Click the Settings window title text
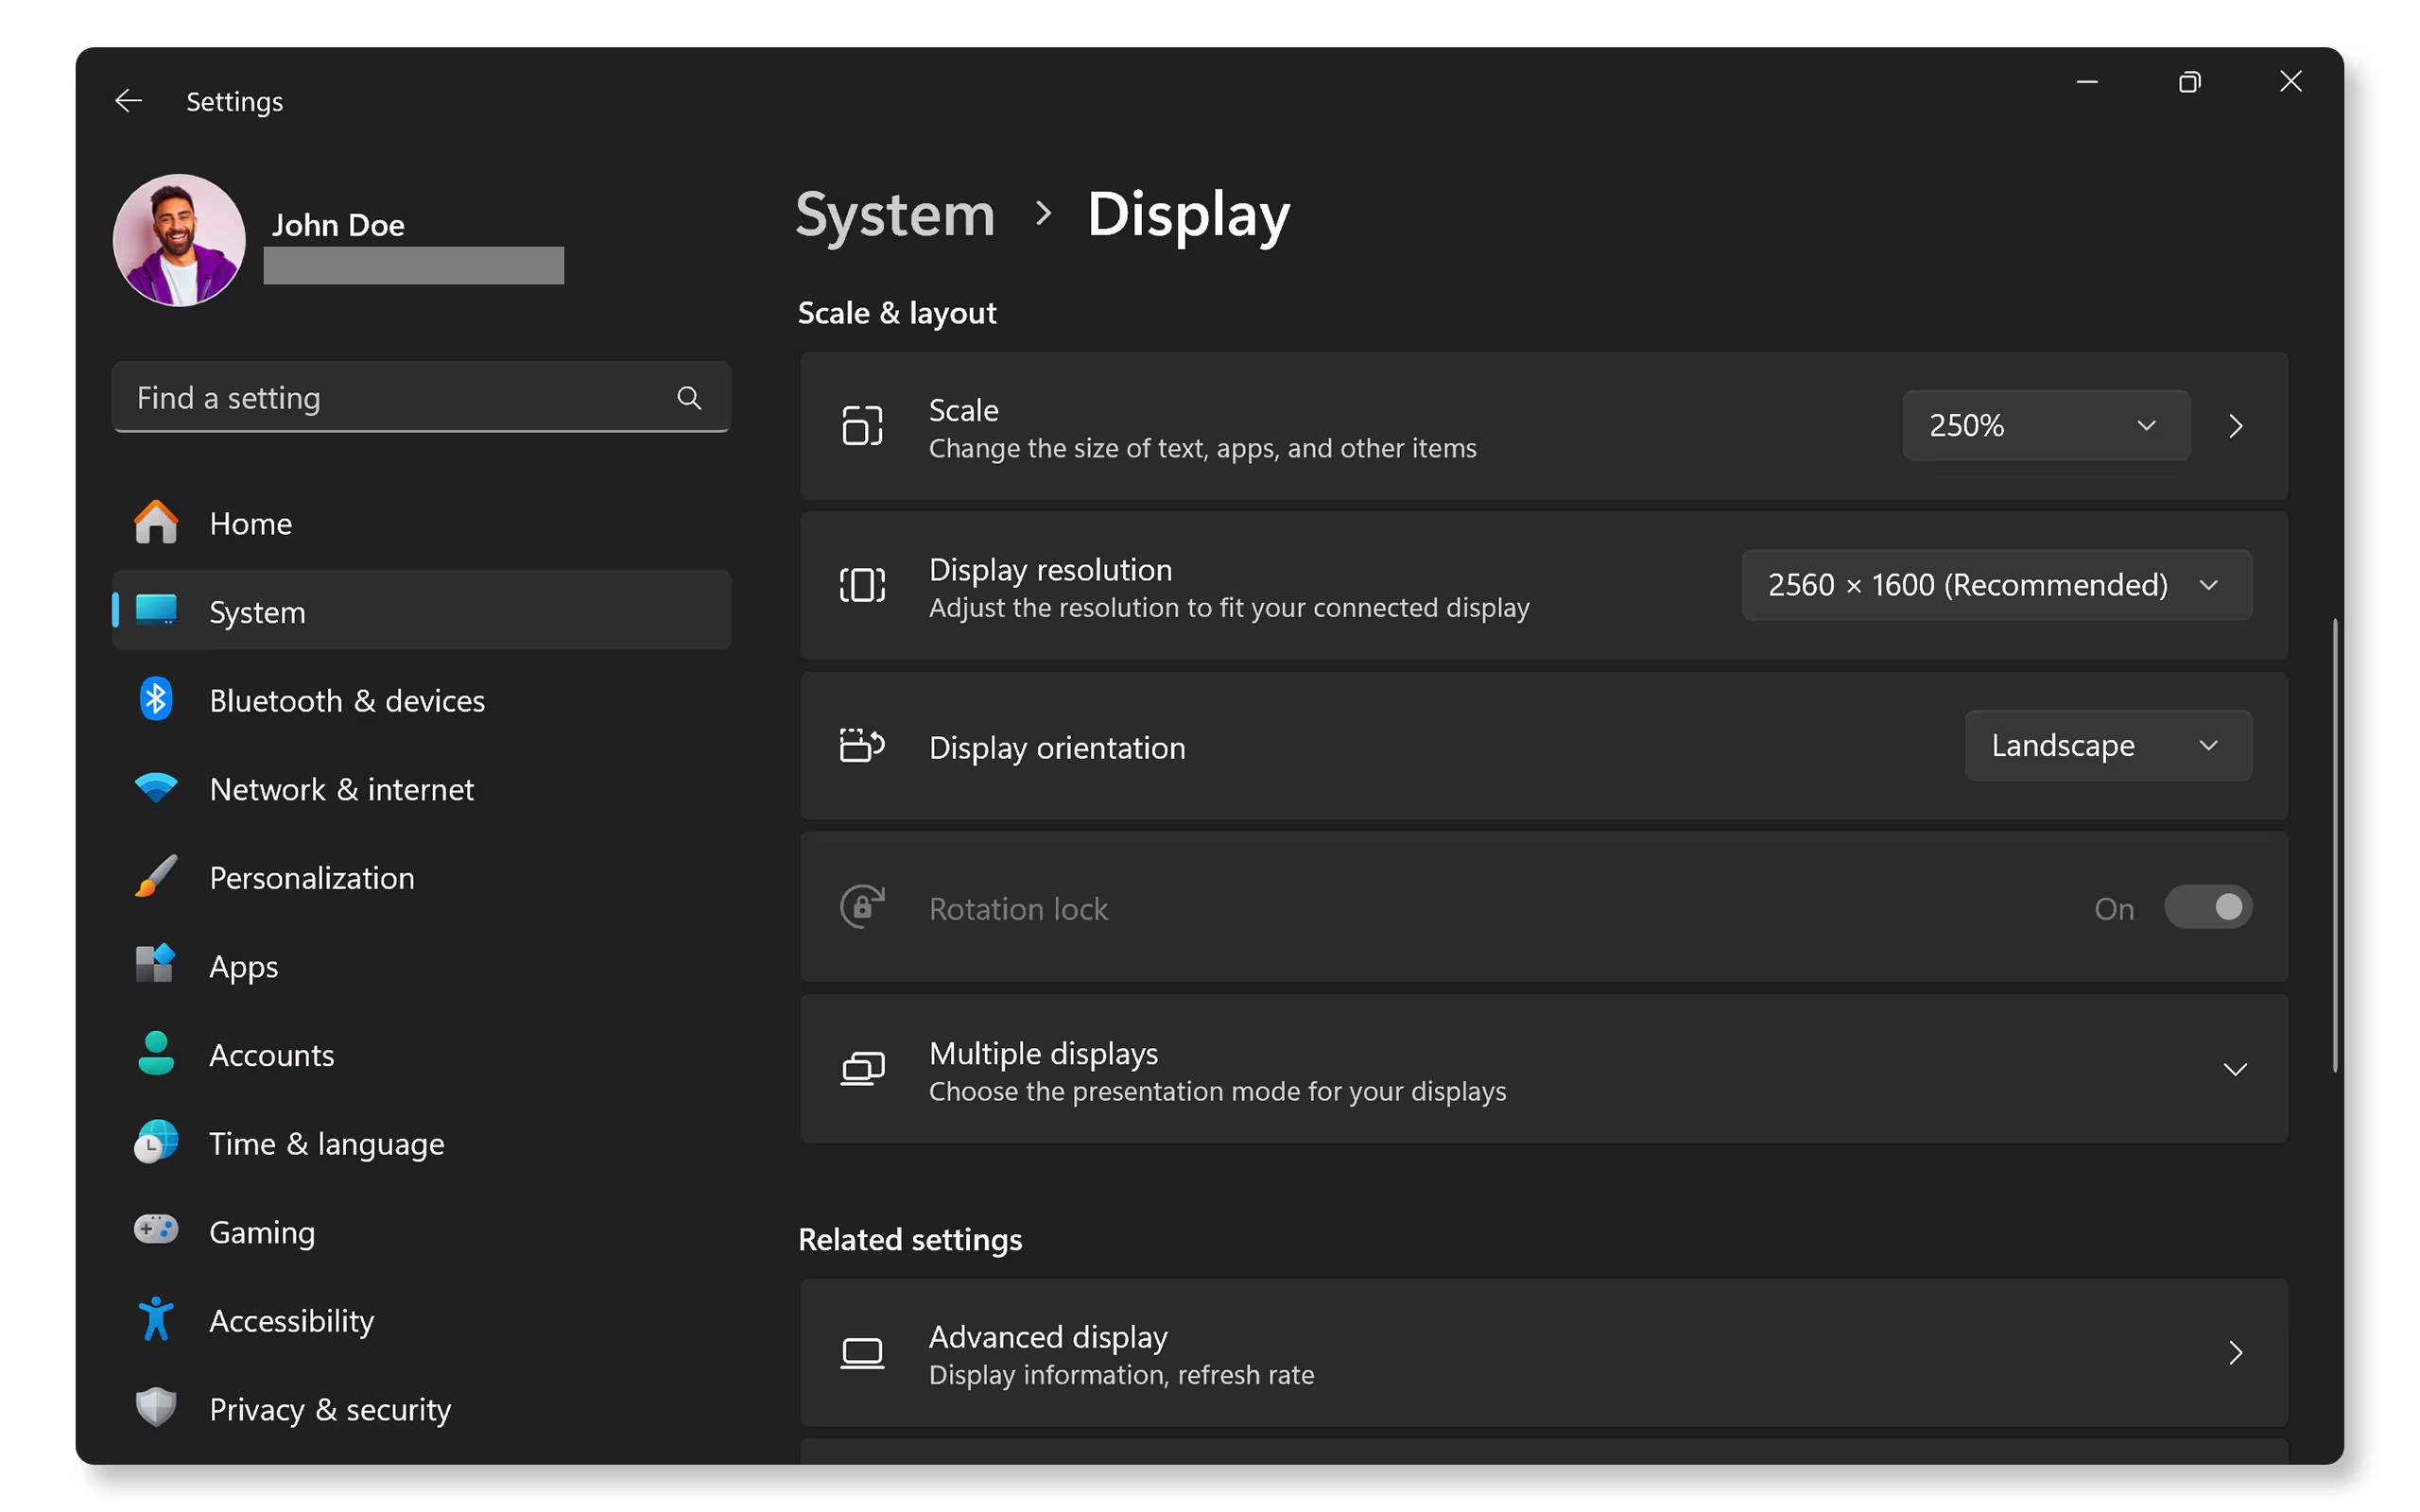 [x=235, y=101]
